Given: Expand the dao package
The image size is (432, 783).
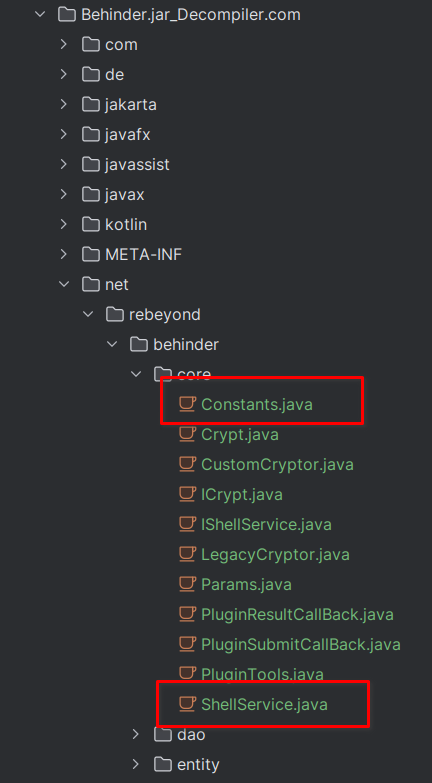Looking at the screenshot, I should [x=136, y=734].
